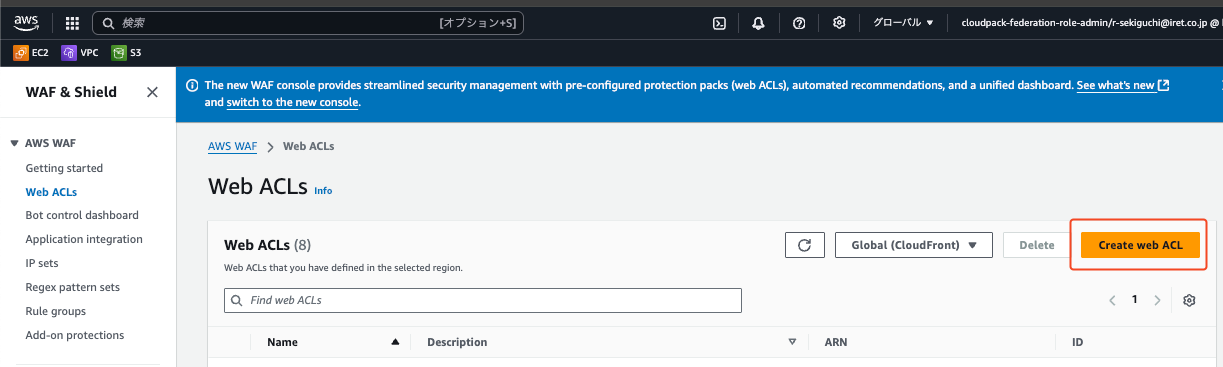Viewport: 1223px width, 367px height.
Task: Open Add-on protections page
Action: (75, 335)
